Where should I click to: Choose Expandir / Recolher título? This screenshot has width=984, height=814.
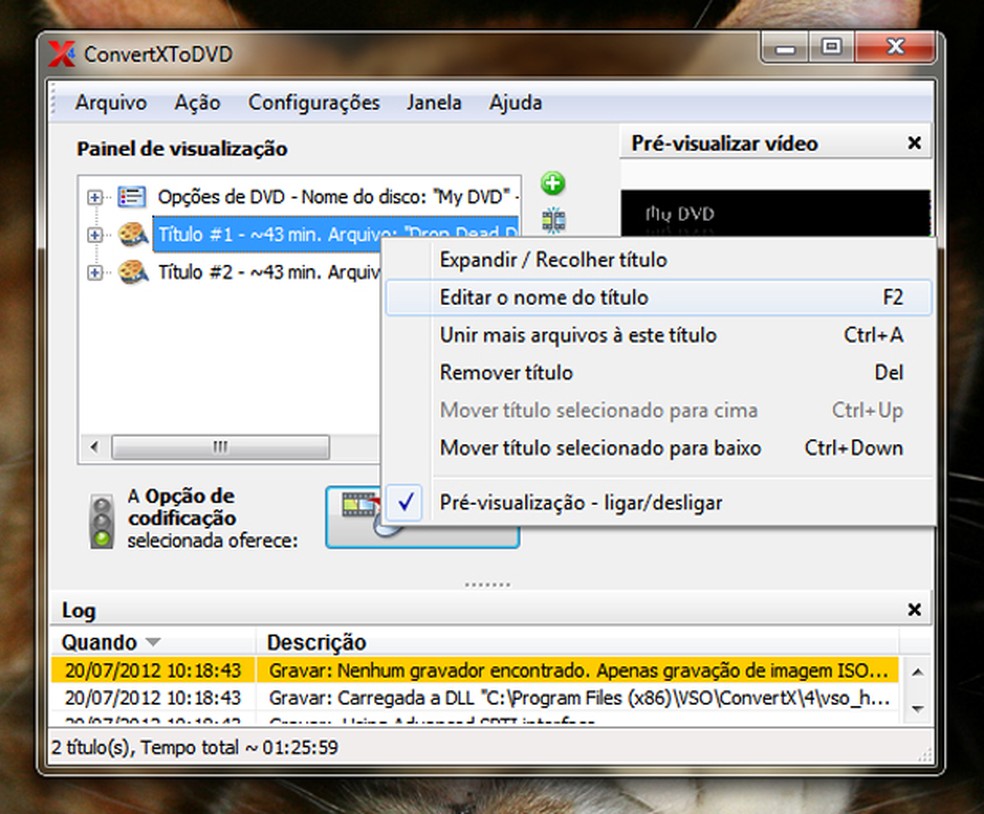658,260
